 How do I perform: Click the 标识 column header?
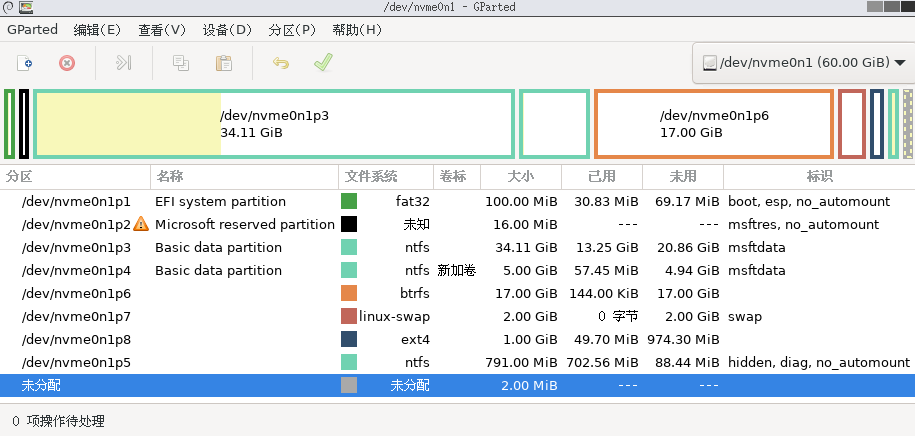(x=819, y=176)
